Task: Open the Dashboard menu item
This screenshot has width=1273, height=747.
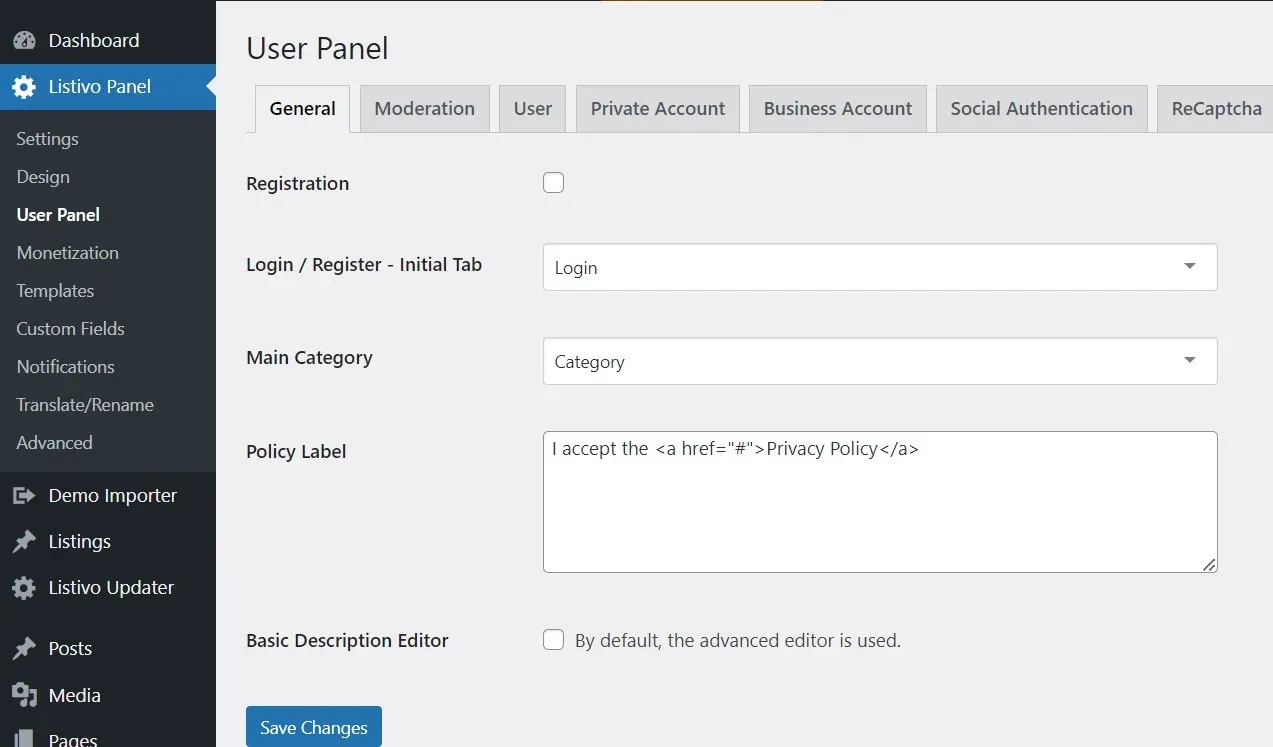Action: tap(108, 41)
